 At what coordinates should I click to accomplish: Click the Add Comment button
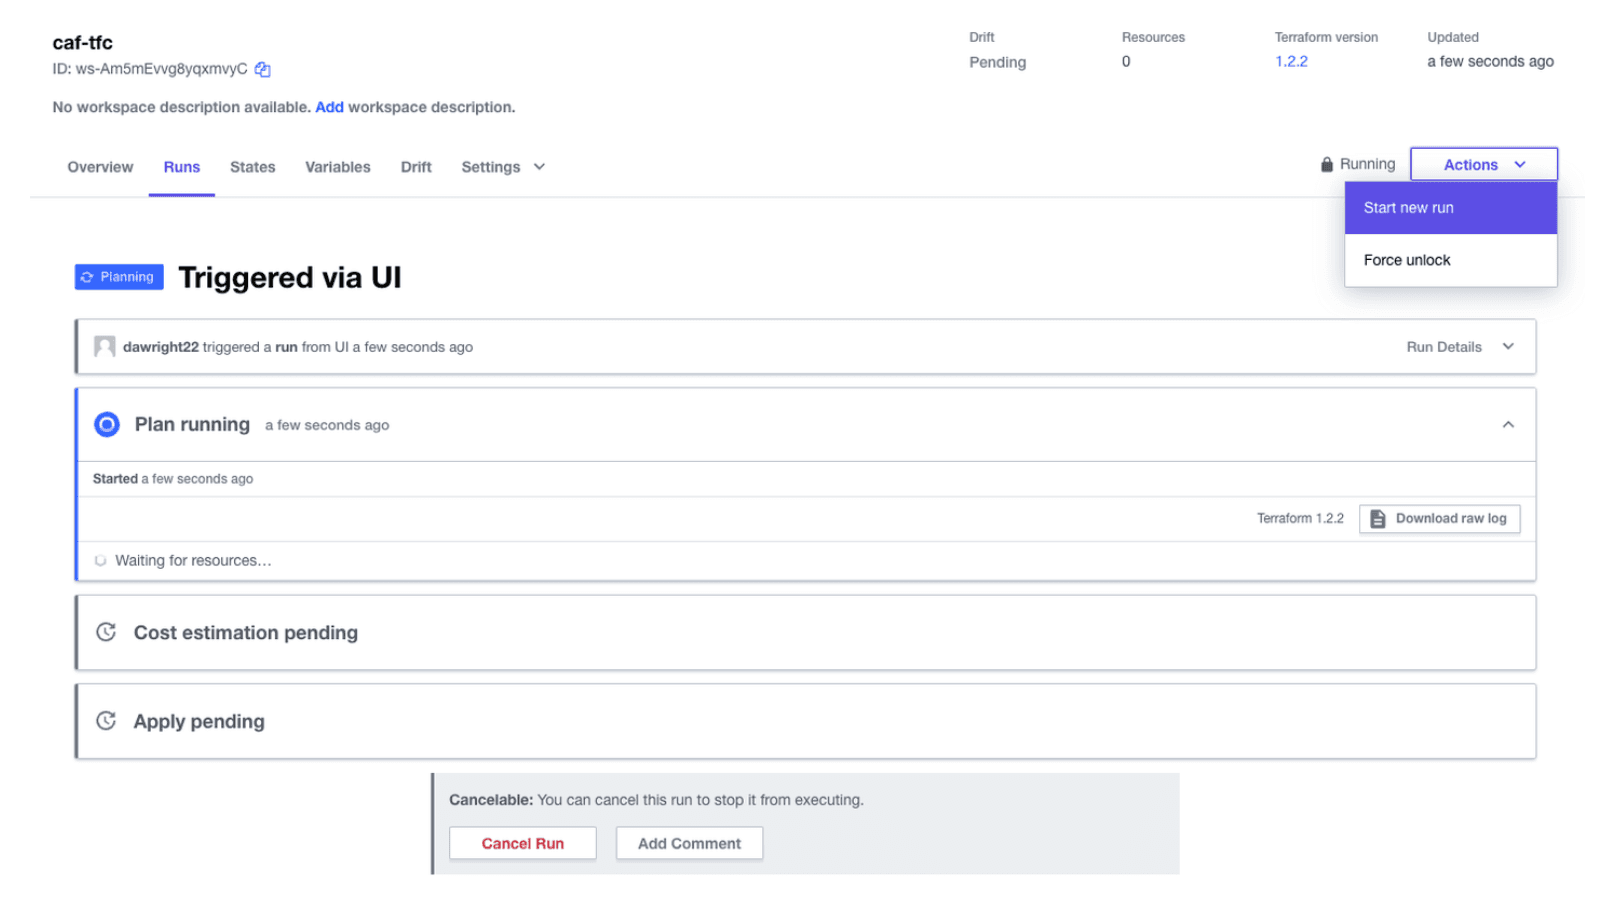pyautogui.click(x=689, y=843)
